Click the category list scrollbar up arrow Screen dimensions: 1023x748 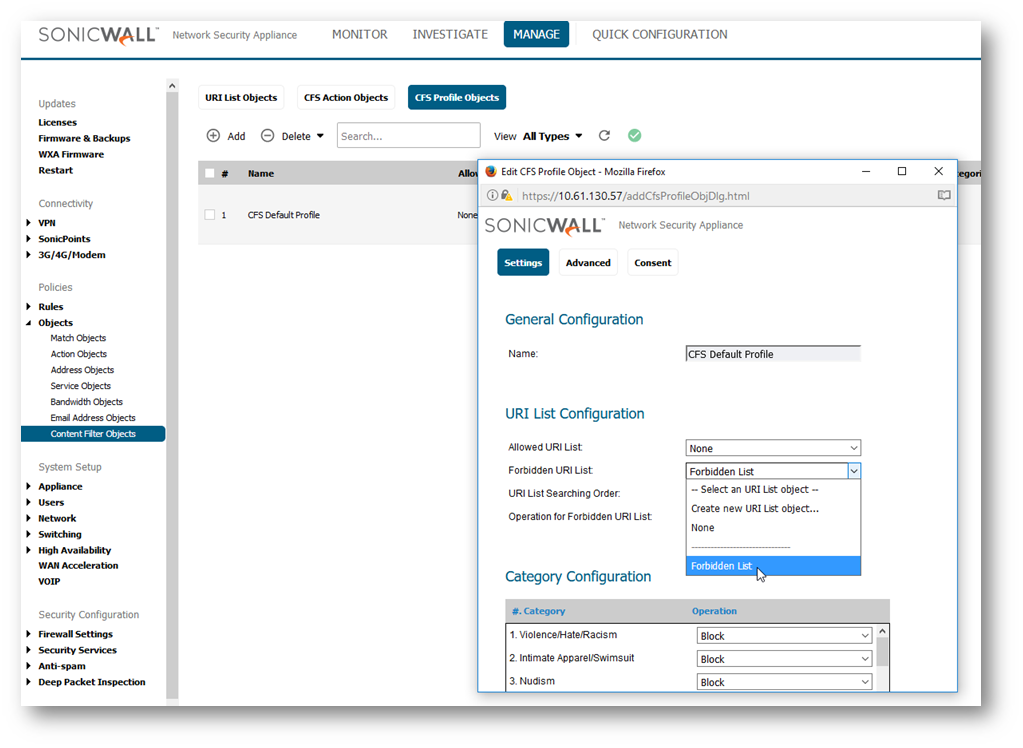point(882,633)
